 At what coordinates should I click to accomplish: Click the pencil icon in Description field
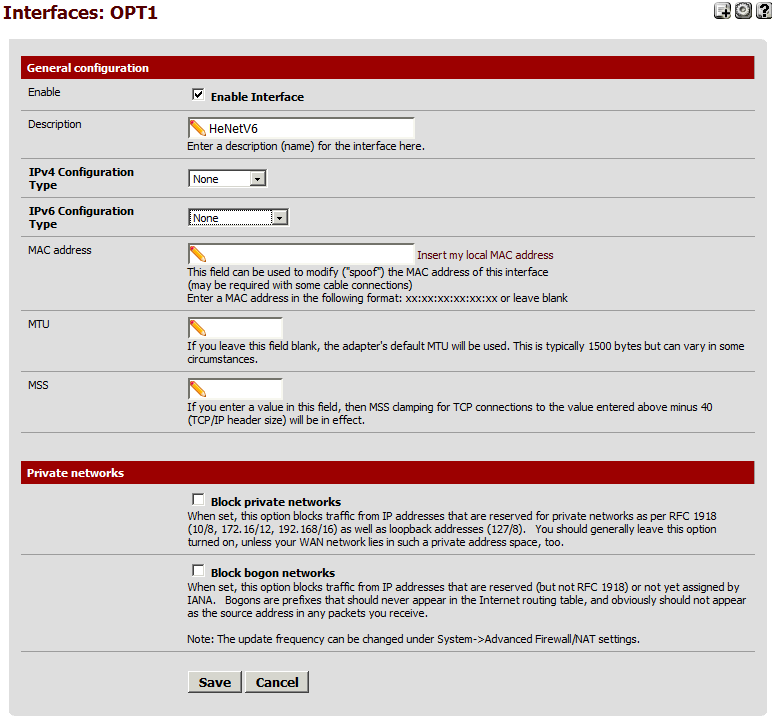click(x=198, y=128)
